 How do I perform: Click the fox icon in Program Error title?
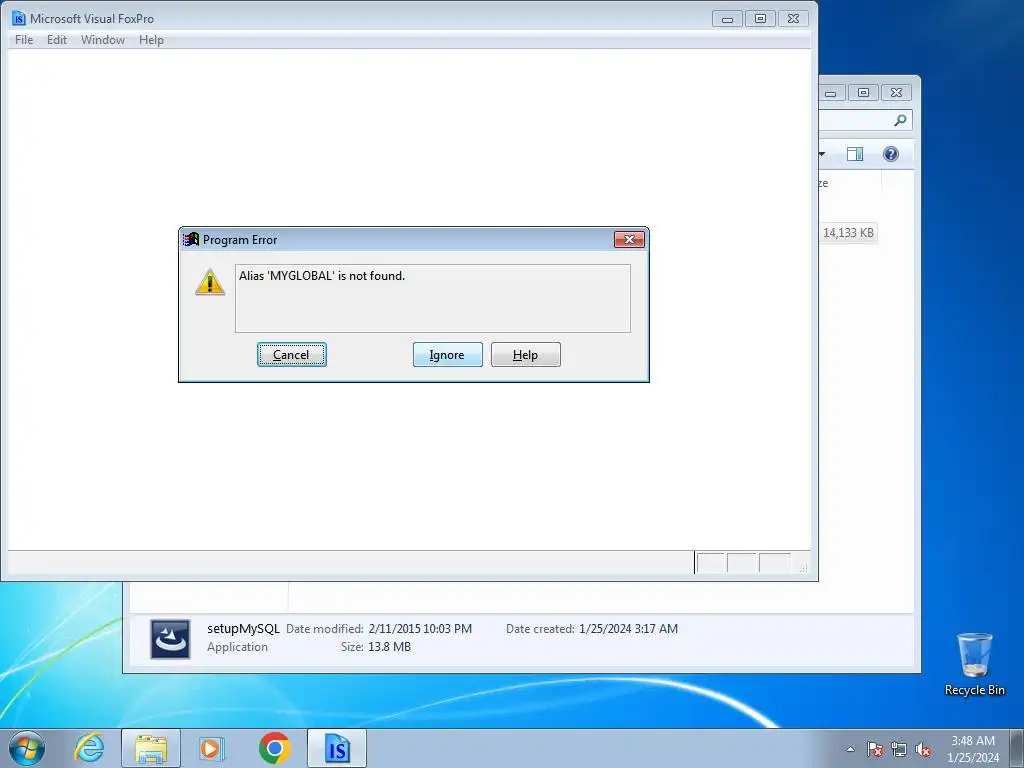[x=191, y=240]
